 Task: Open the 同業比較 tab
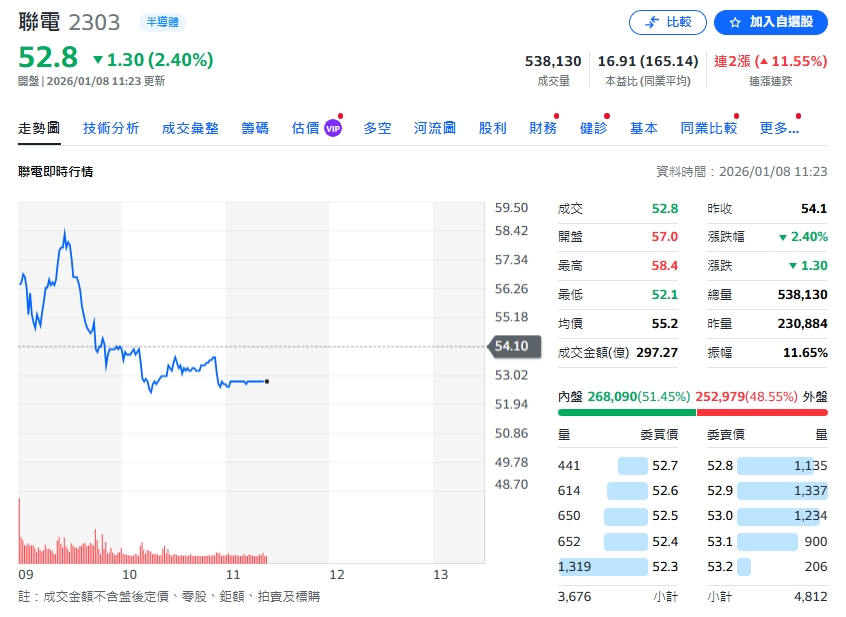coord(708,128)
